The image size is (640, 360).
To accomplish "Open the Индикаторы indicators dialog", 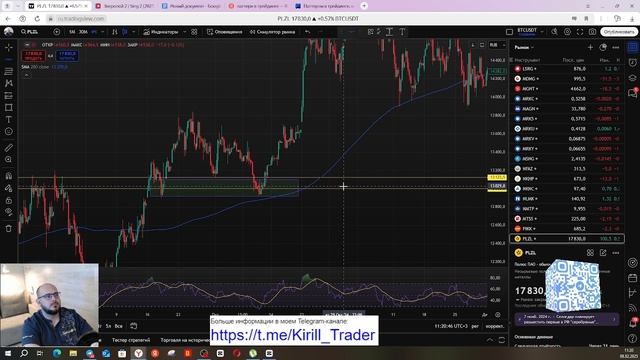I will (x=161, y=32).
